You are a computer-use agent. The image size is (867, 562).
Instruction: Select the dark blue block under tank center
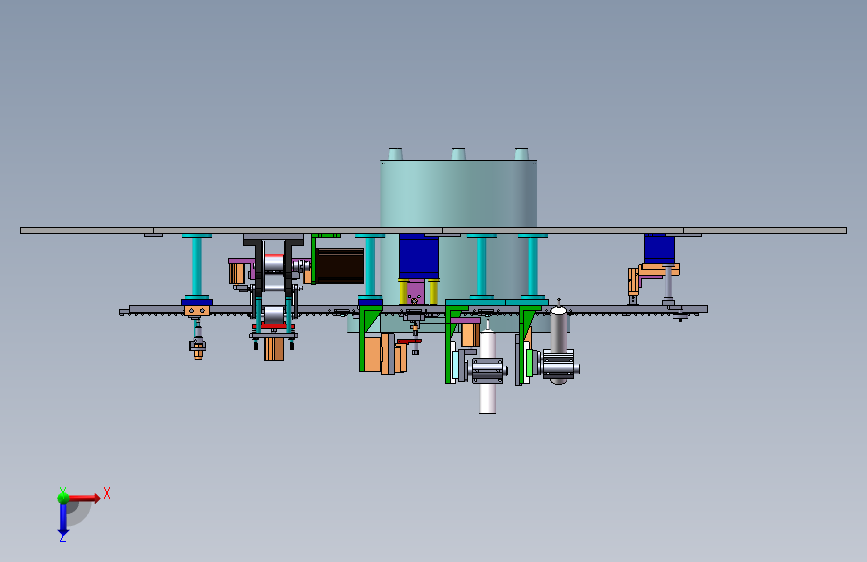tap(419, 256)
